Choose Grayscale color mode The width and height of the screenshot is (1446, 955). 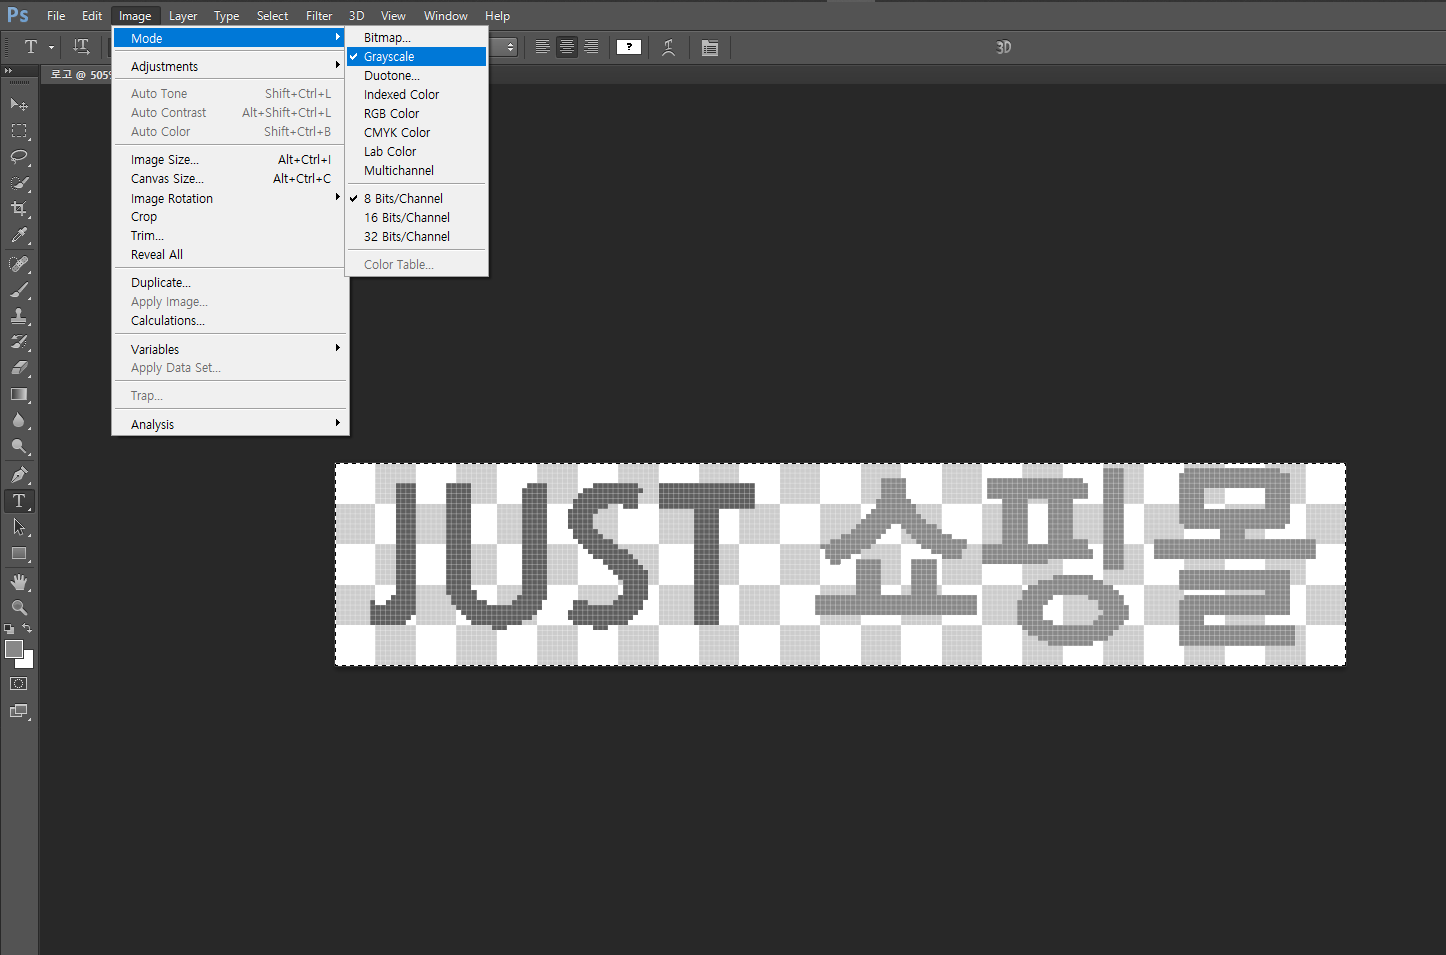click(417, 57)
